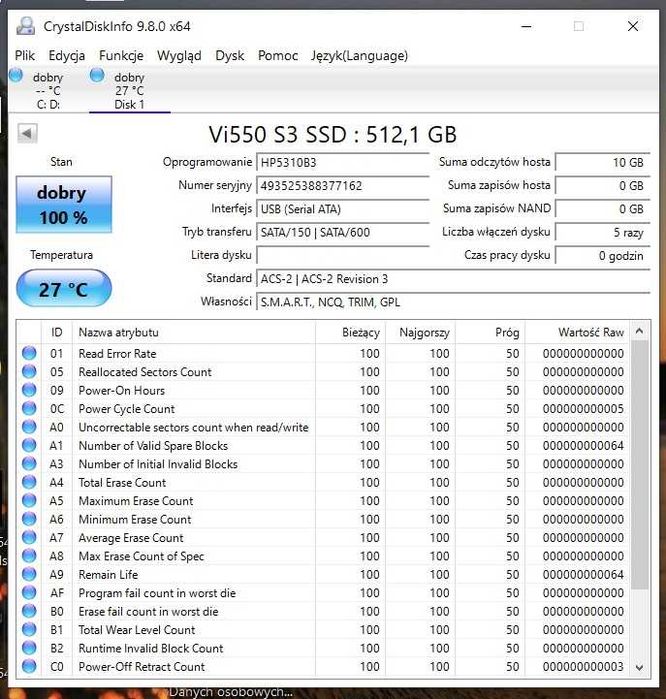Image resolution: width=666 pixels, height=699 pixels.
Task: Open the Wygląd menu
Action: [179, 56]
